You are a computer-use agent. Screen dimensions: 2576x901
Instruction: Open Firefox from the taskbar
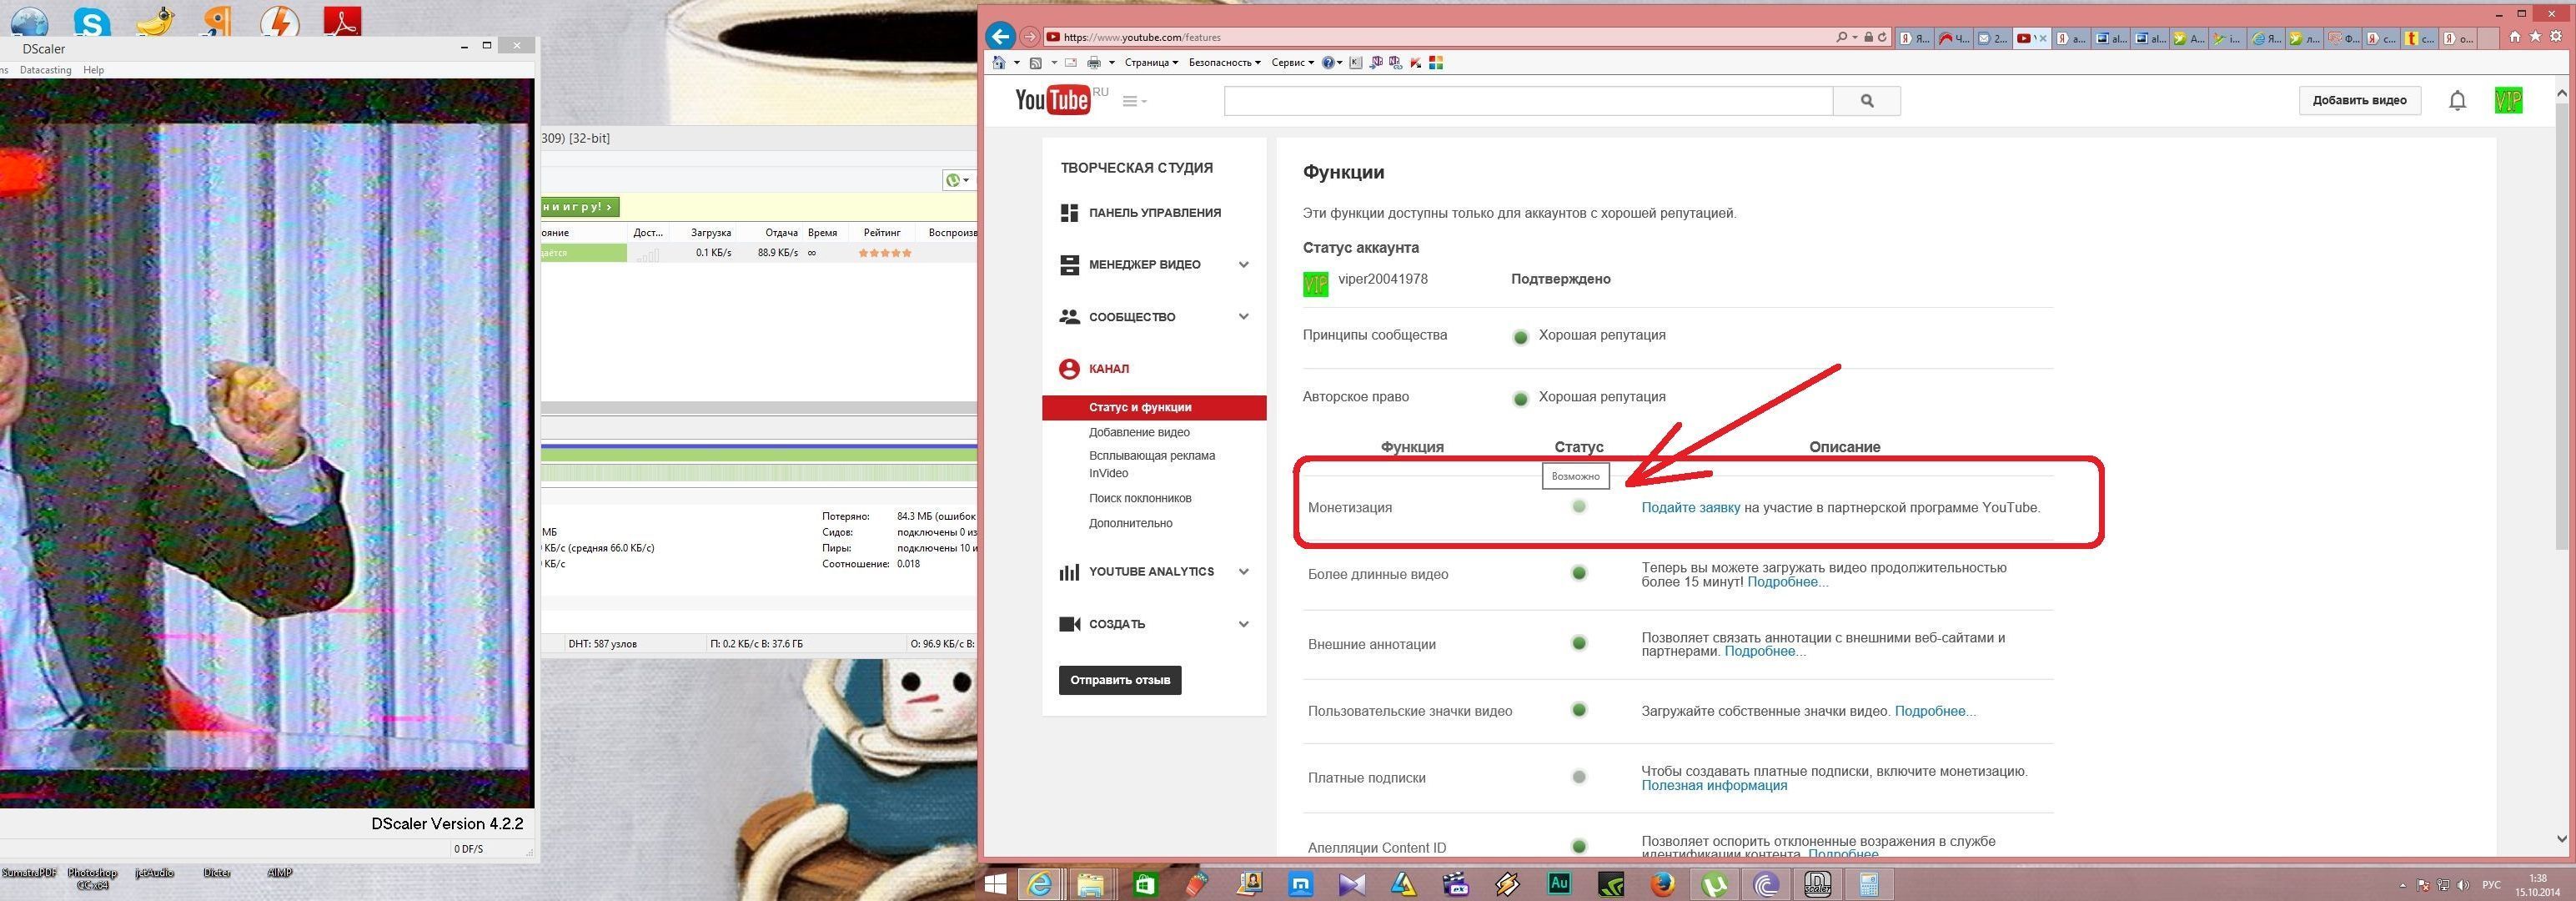[1662, 884]
